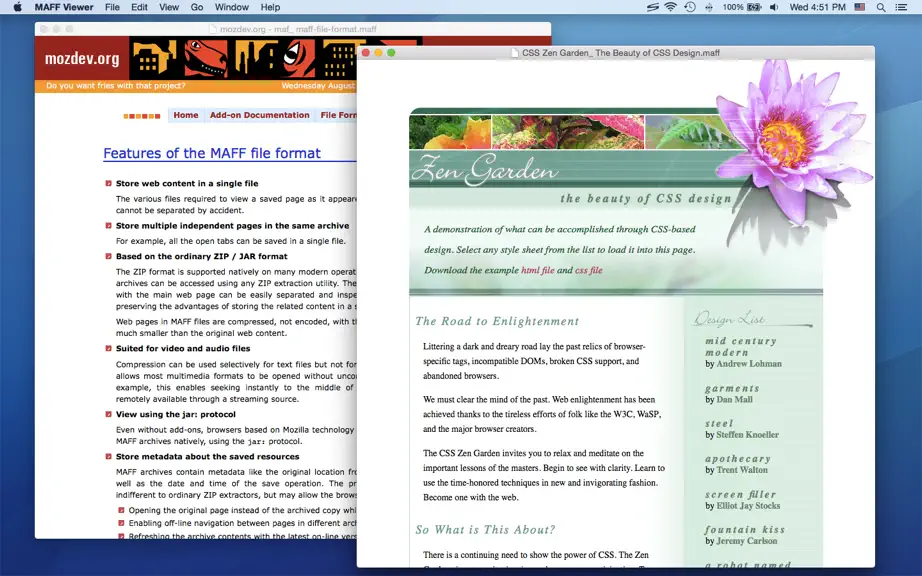The height and width of the screenshot is (576, 922).
Task: Select the garments design
Action: [x=732, y=389]
